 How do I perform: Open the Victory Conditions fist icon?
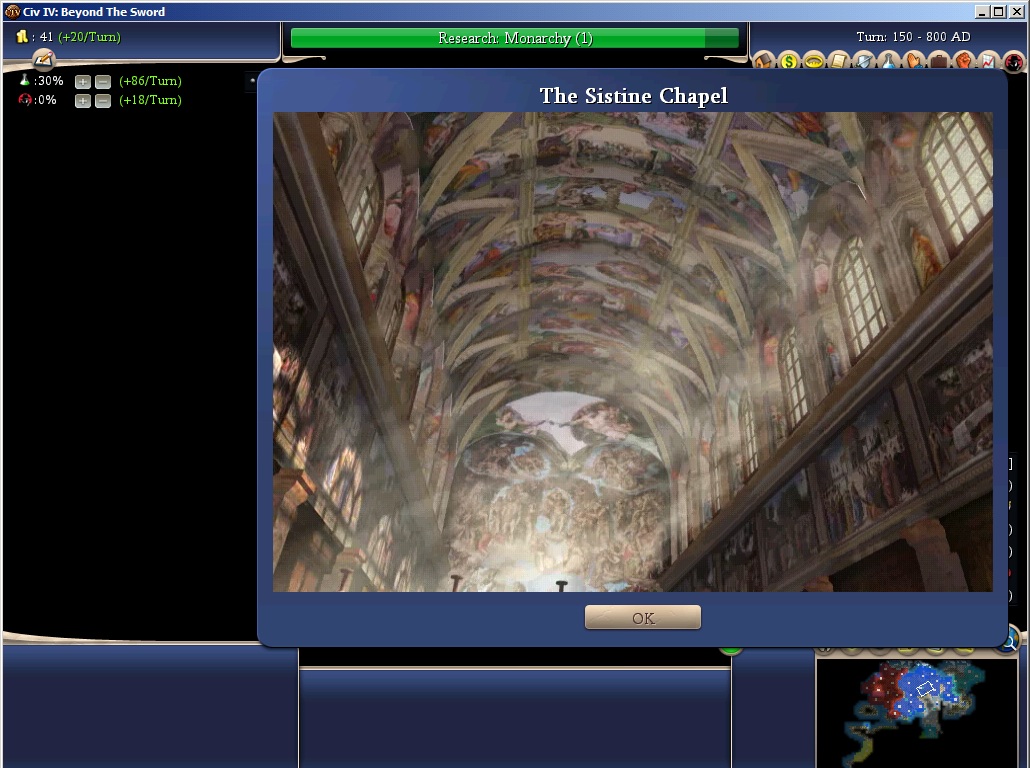(x=964, y=62)
